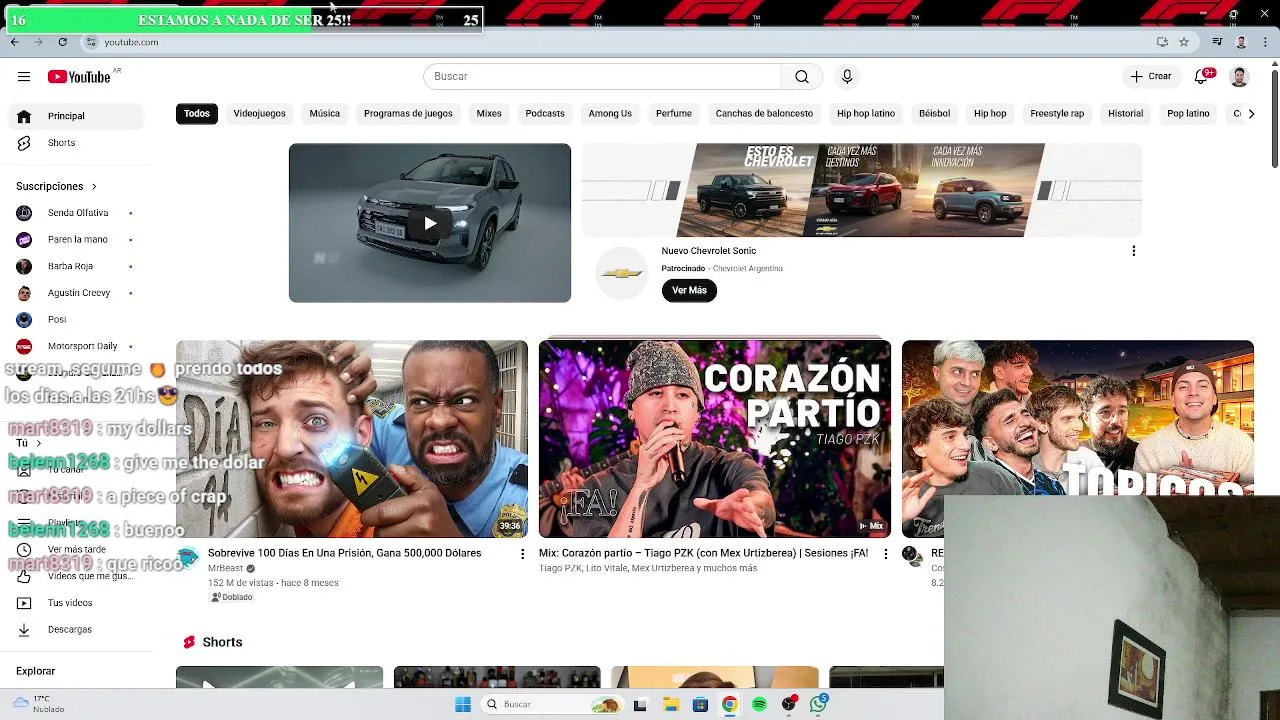Open the Nuevo Chevrolet Sonic title link
The height and width of the screenshot is (720, 1280).
tap(708, 251)
